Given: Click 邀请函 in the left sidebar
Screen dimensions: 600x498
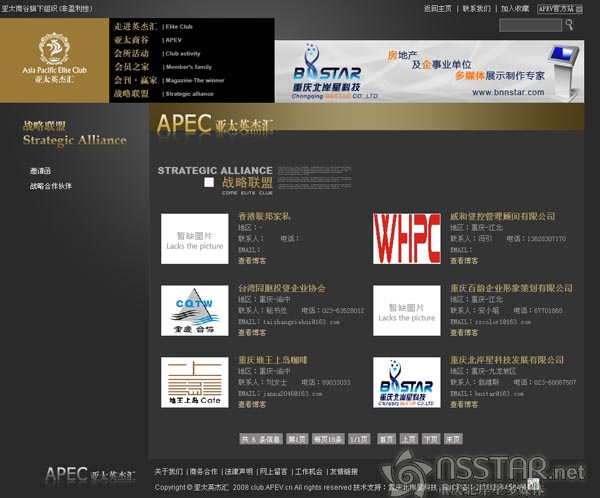Looking at the screenshot, I should point(41,172).
